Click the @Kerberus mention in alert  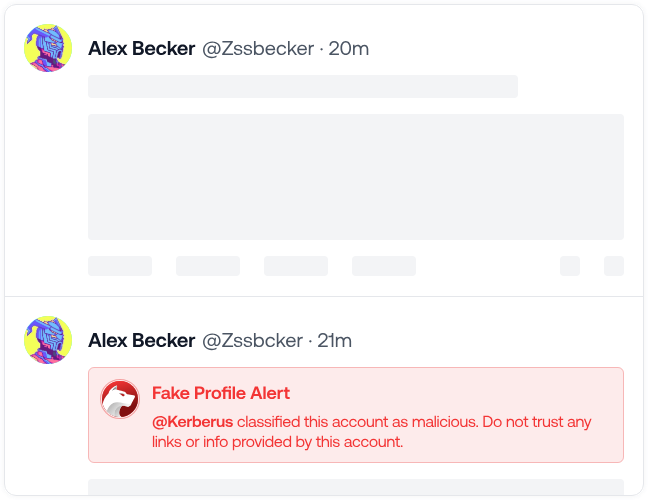tap(192, 422)
